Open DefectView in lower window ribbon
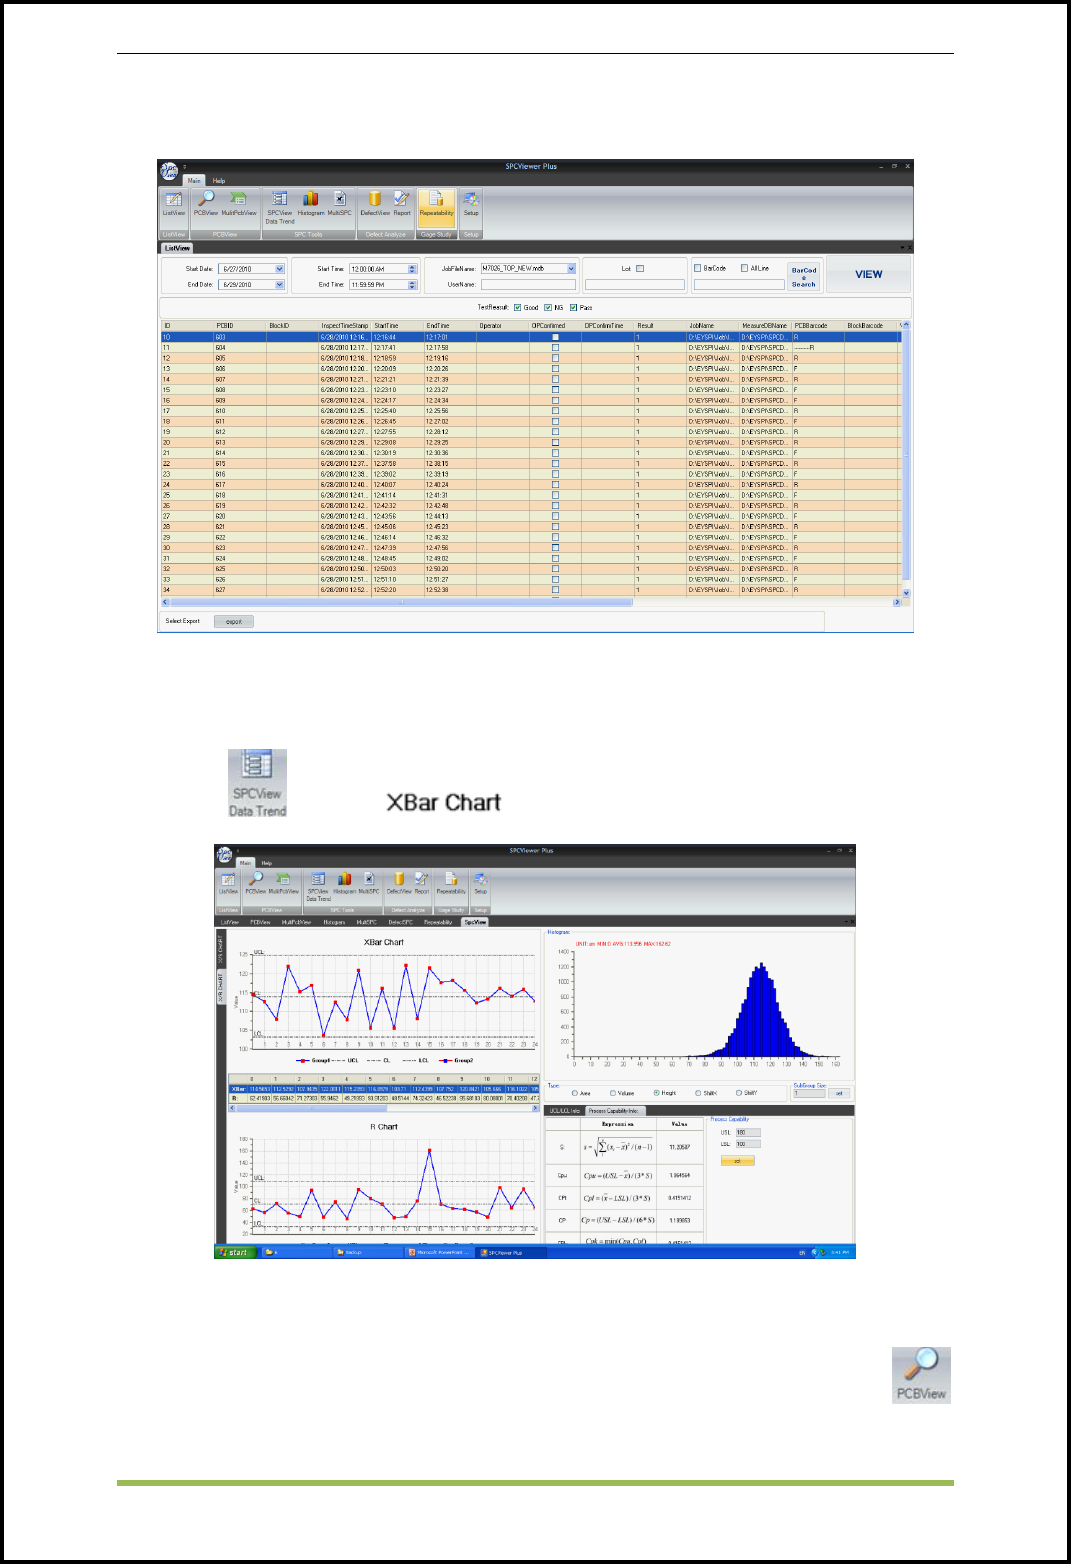Viewport: 1071px width, 1564px height. tap(399, 883)
